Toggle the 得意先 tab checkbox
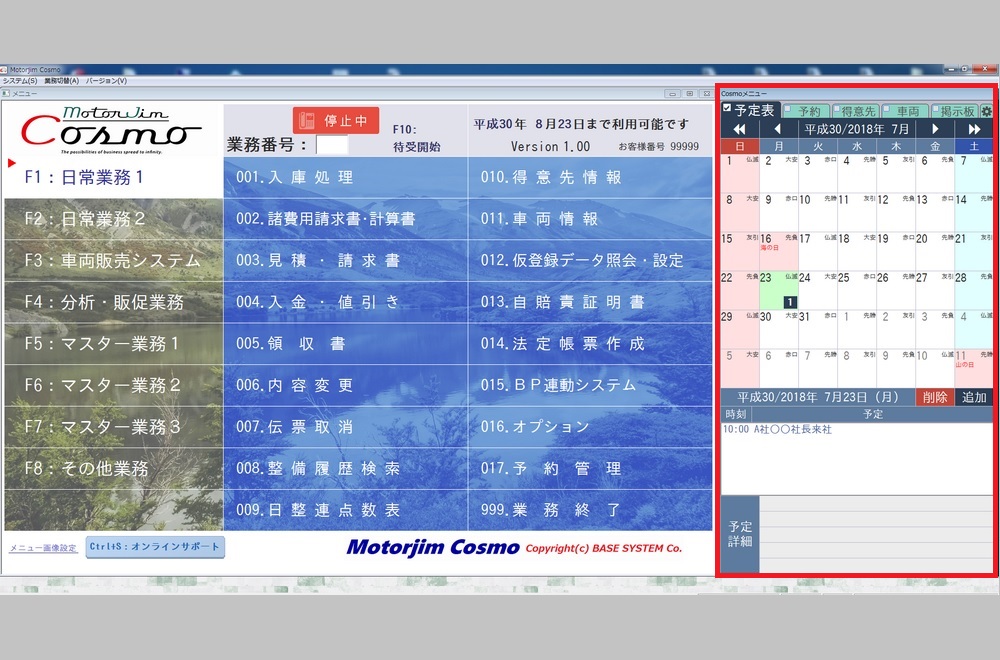Image resolution: width=1000 pixels, height=660 pixels. pyautogui.click(x=837, y=110)
